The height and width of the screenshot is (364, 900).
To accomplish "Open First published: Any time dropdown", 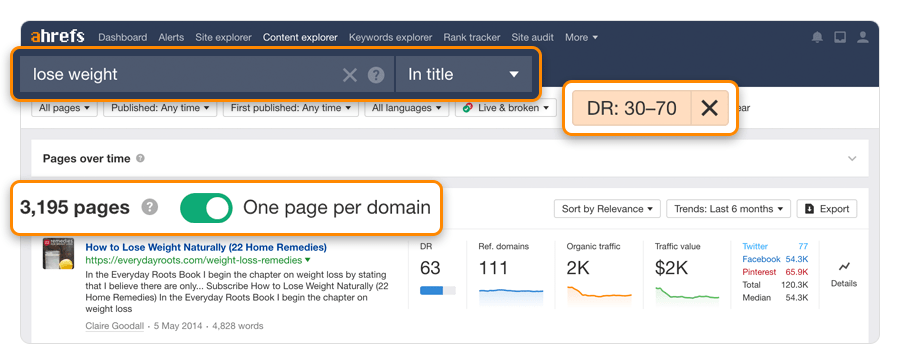I will coord(290,108).
